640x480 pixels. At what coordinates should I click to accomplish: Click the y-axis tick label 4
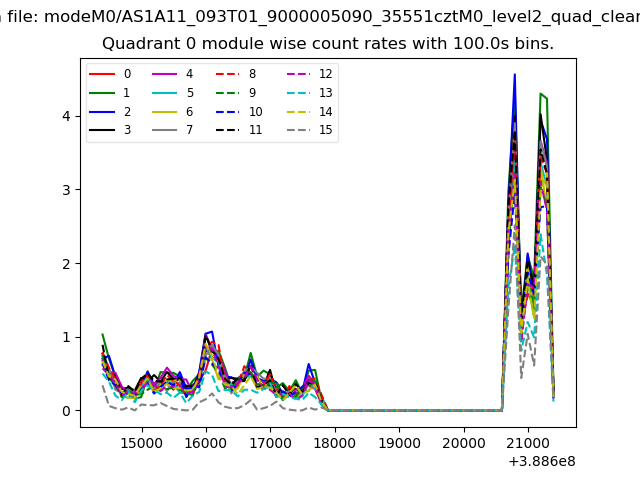coord(67,116)
